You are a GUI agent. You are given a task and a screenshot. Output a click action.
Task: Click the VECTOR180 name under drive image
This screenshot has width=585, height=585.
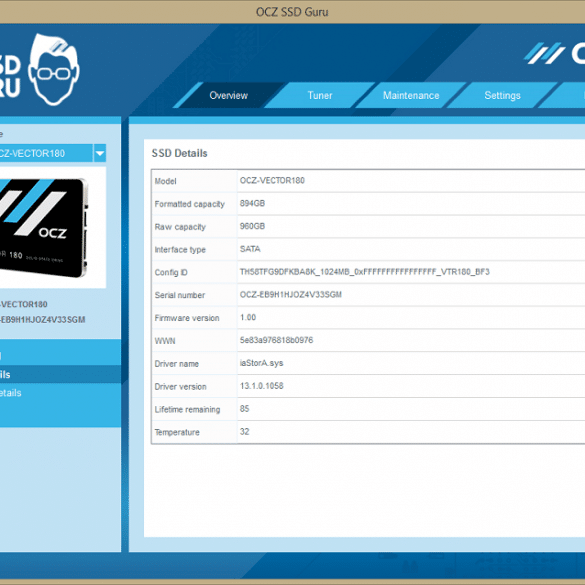point(24,304)
